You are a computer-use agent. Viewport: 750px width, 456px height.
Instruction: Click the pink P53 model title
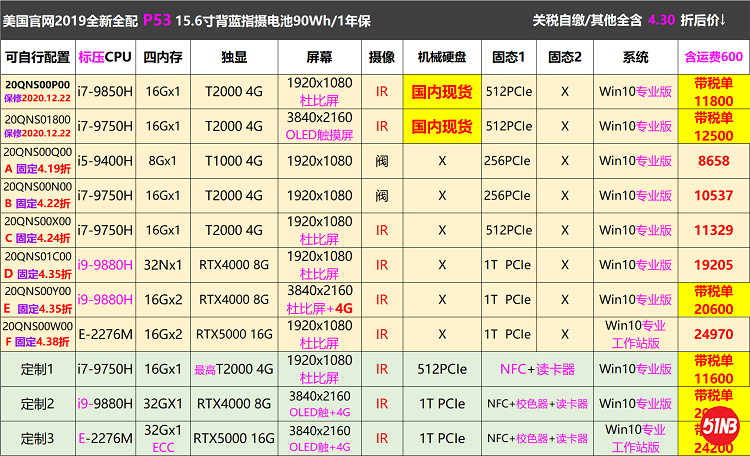[x=156, y=19]
